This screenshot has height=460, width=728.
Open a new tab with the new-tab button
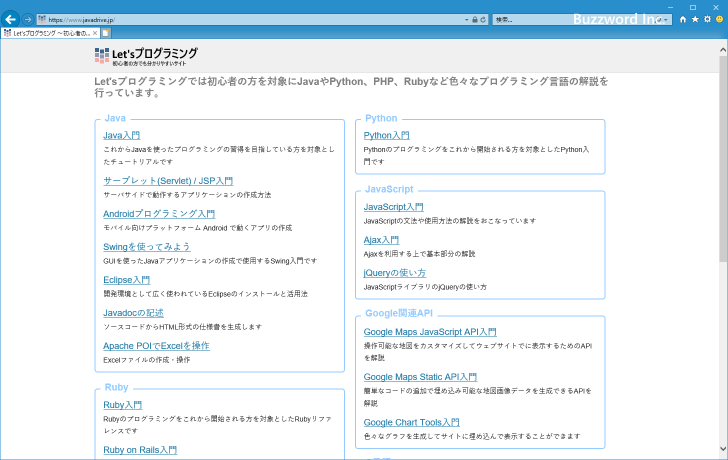(x=106, y=33)
